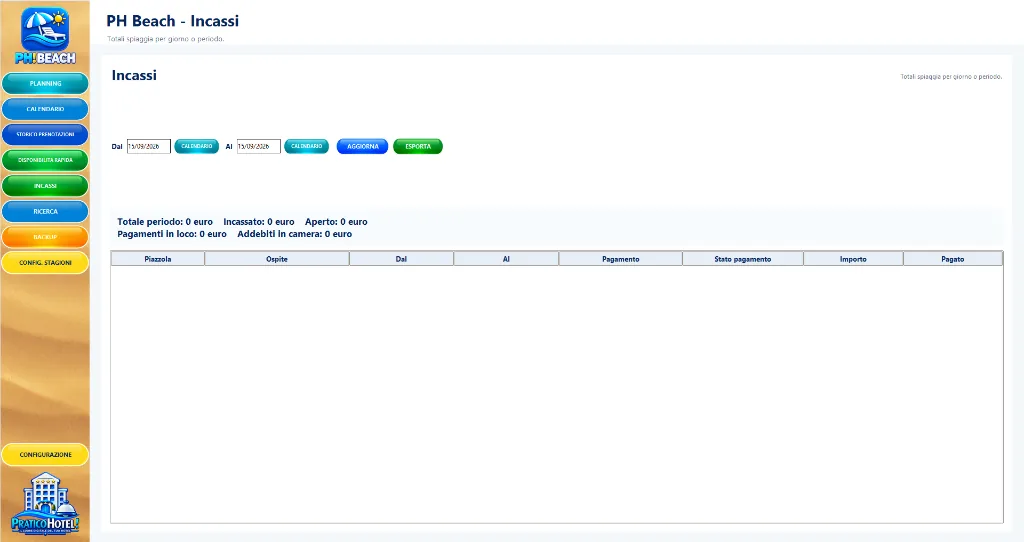Open the Calendario picker for the Dal date
This screenshot has width=1024, height=542.
point(197,146)
